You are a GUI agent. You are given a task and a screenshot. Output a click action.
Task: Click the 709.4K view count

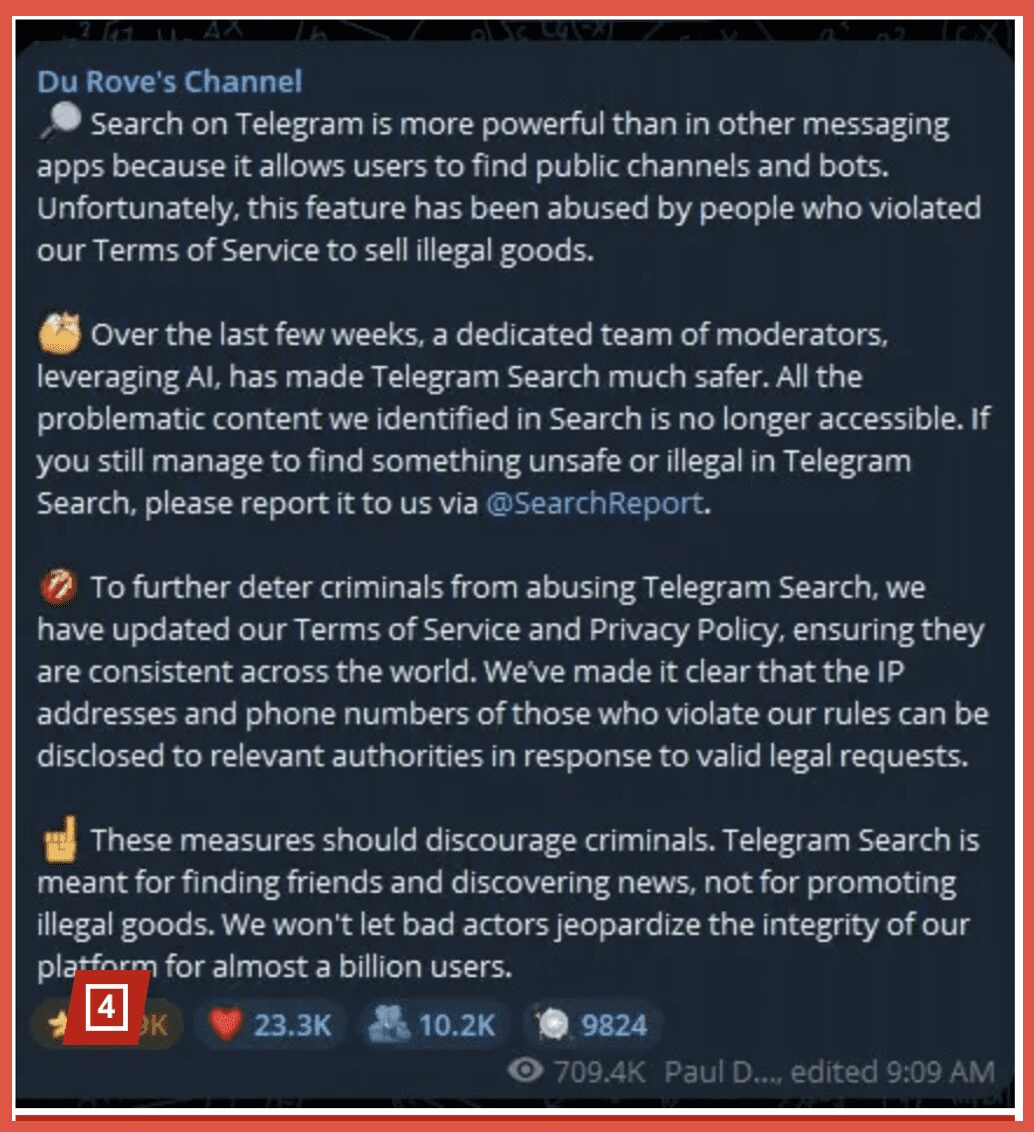point(599,1071)
